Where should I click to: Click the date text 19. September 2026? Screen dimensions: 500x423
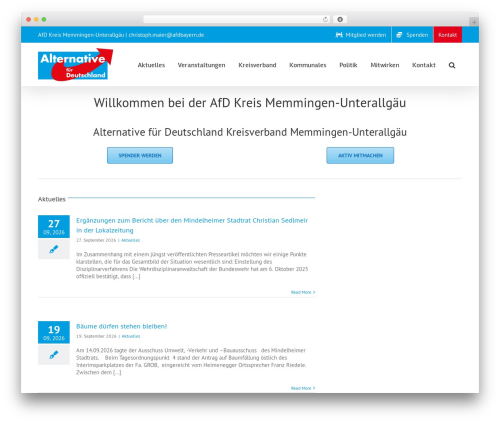[x=96, y=336]
